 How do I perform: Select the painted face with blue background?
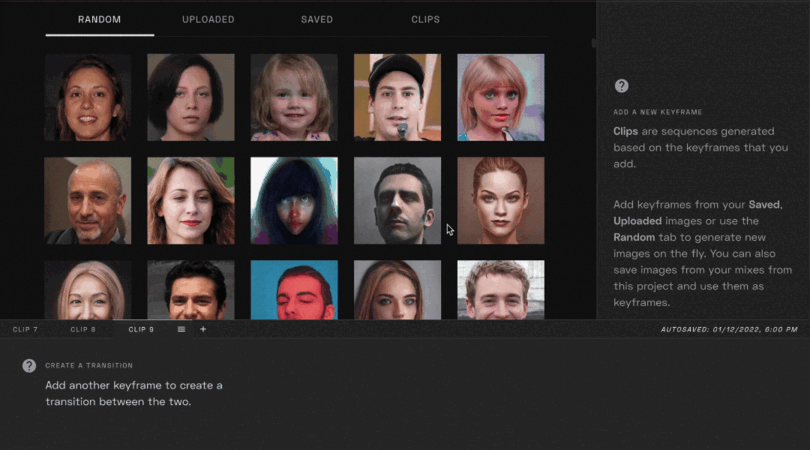(x=294, y=200)
